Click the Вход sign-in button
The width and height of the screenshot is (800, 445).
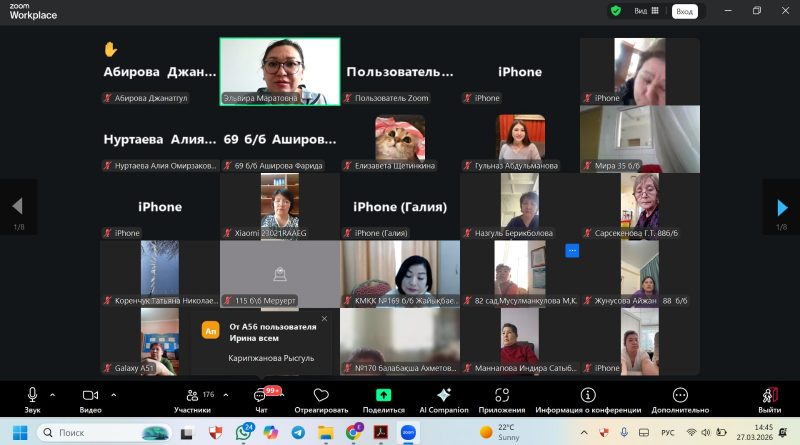(x=684, y=11)
